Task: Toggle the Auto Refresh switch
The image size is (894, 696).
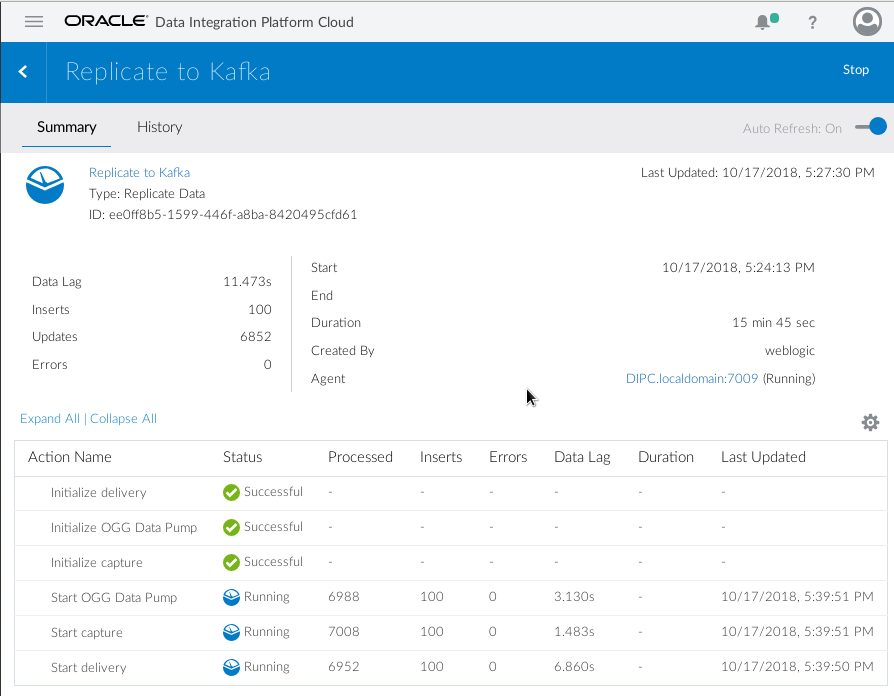Action: click(871, 127)
